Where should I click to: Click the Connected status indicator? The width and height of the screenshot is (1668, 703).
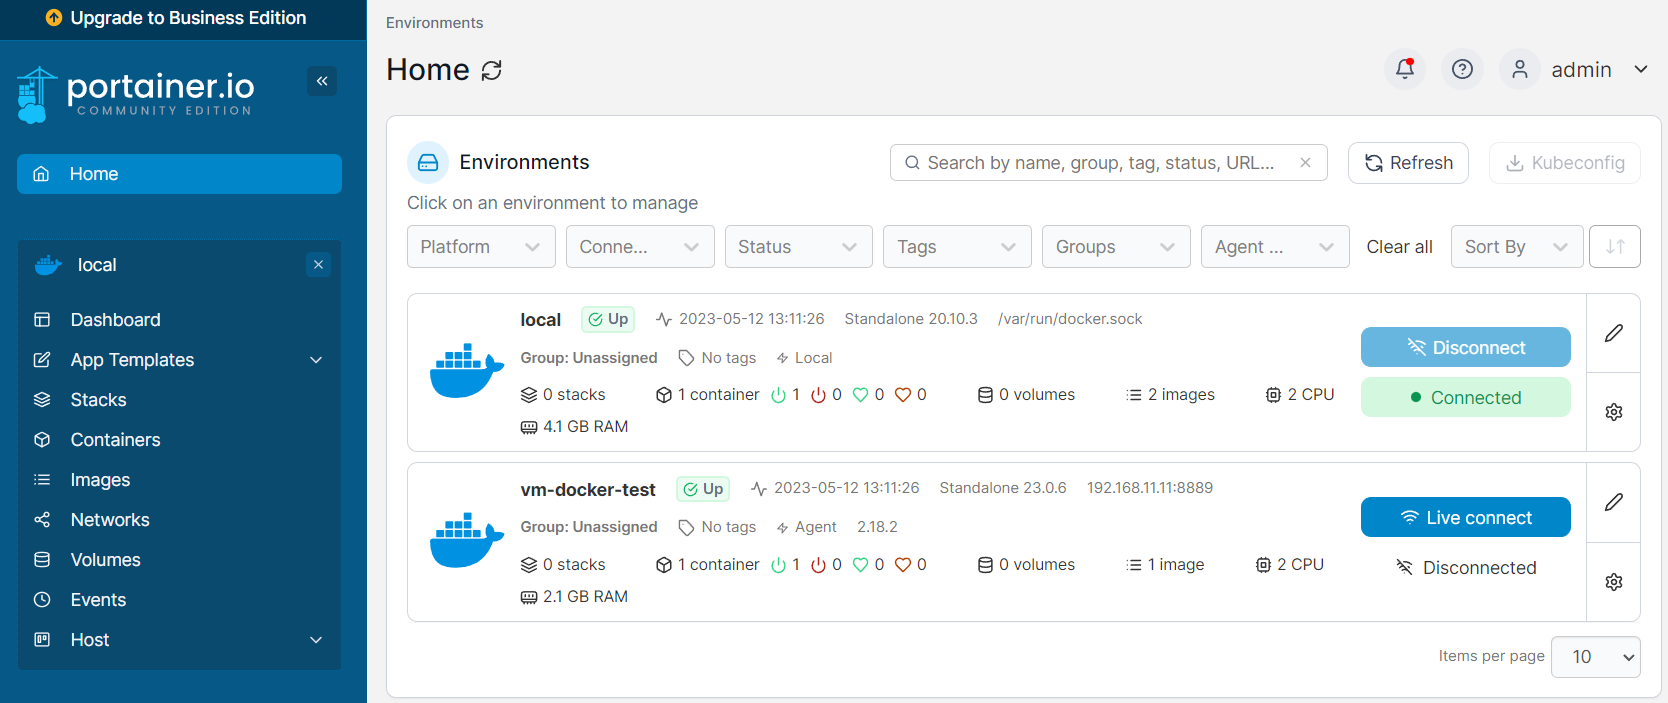coord(1465,397)
